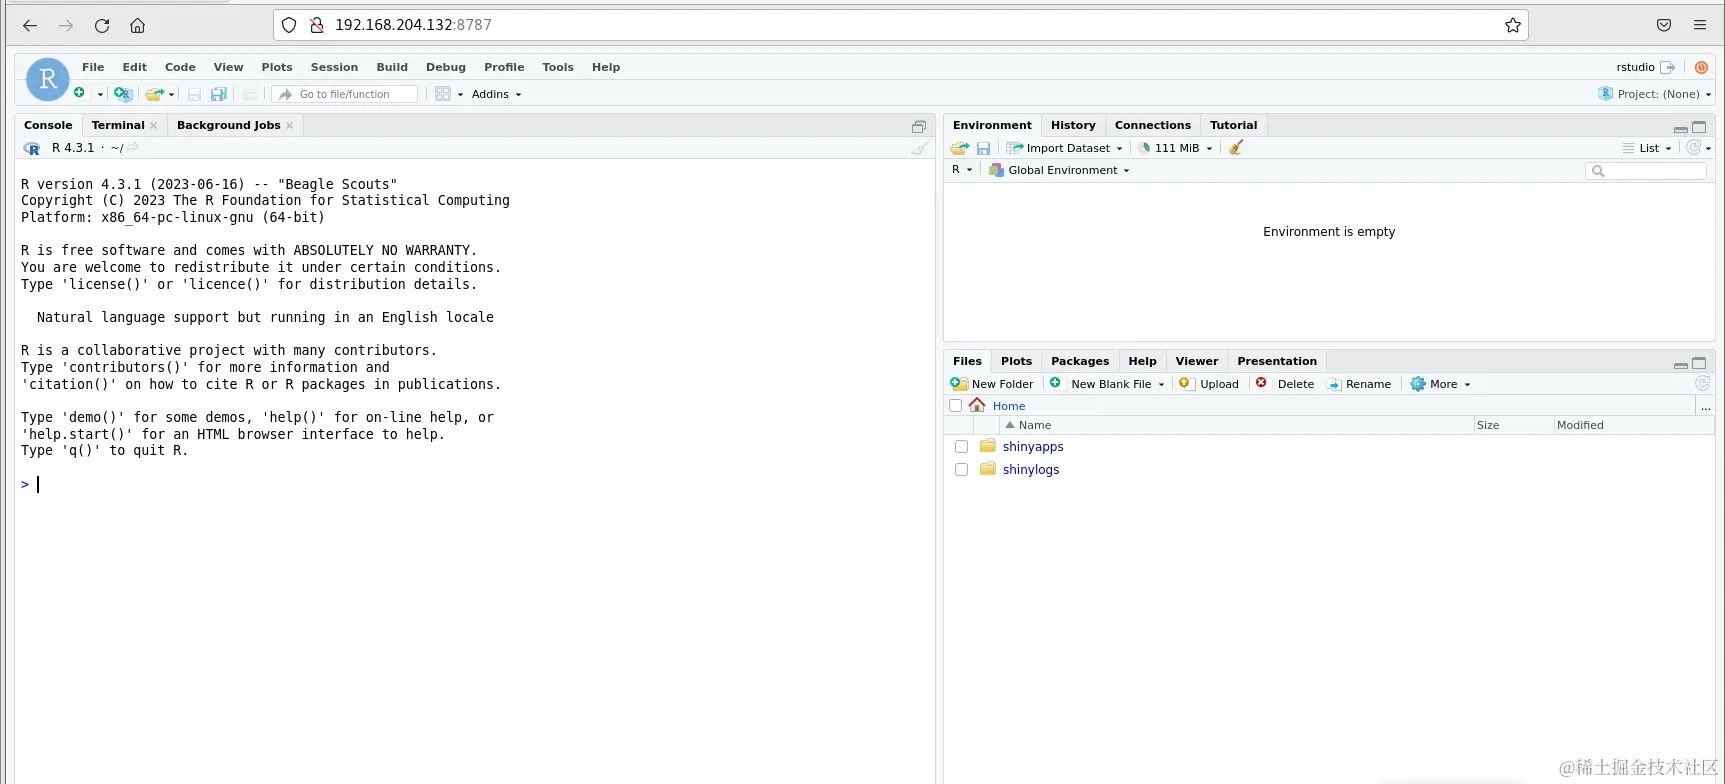Open the Session menu

point(334,67)
